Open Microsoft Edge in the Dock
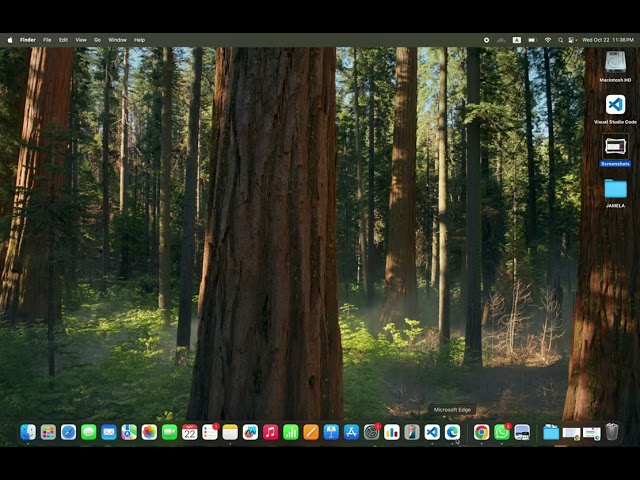 (x=452, y=432)
